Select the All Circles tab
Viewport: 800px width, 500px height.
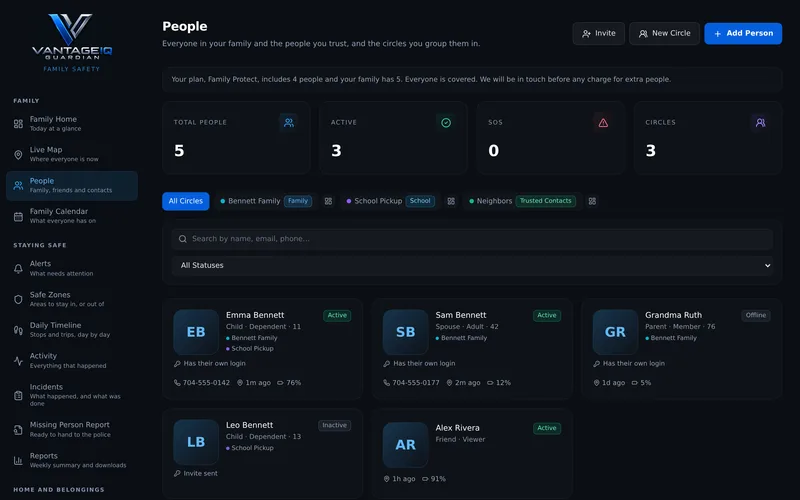click(186, 201)
